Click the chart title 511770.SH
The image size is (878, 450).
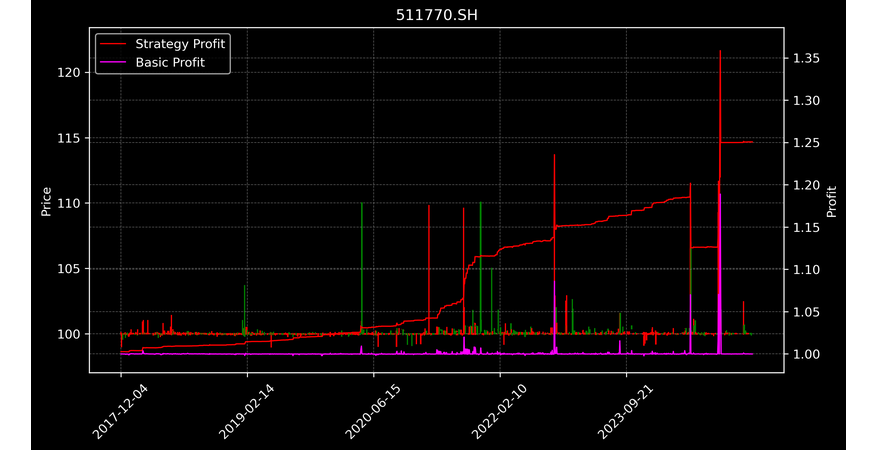[437, 15]
